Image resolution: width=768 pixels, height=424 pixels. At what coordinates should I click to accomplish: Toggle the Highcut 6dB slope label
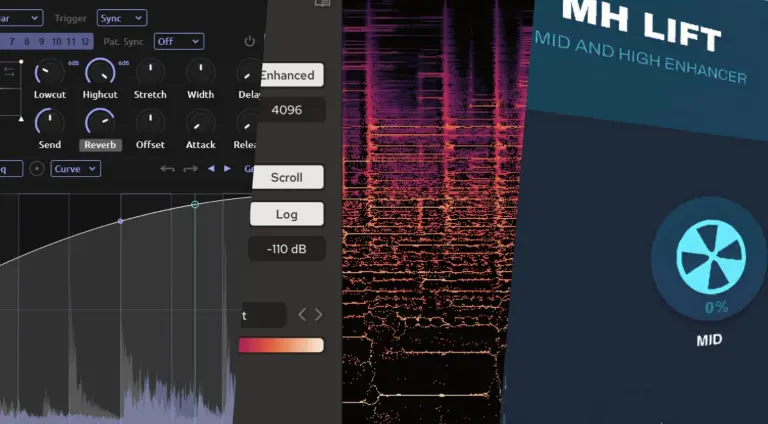124,63
